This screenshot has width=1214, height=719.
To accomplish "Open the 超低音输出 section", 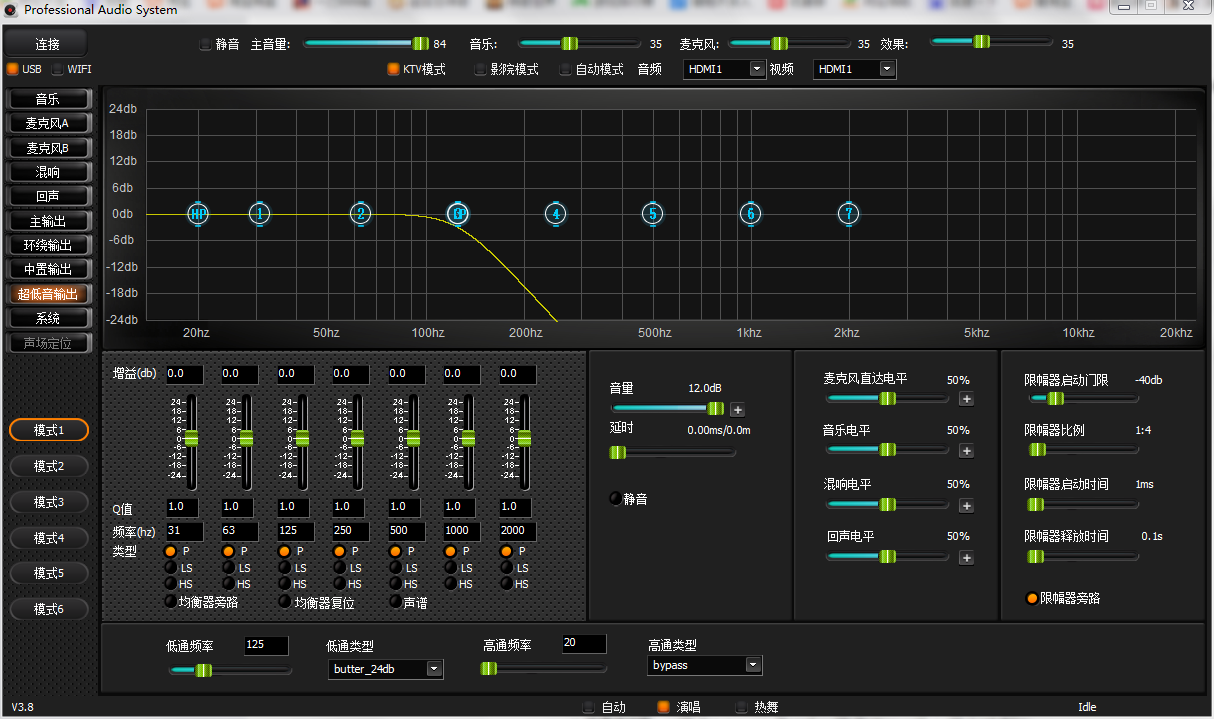I will [48, 294].
